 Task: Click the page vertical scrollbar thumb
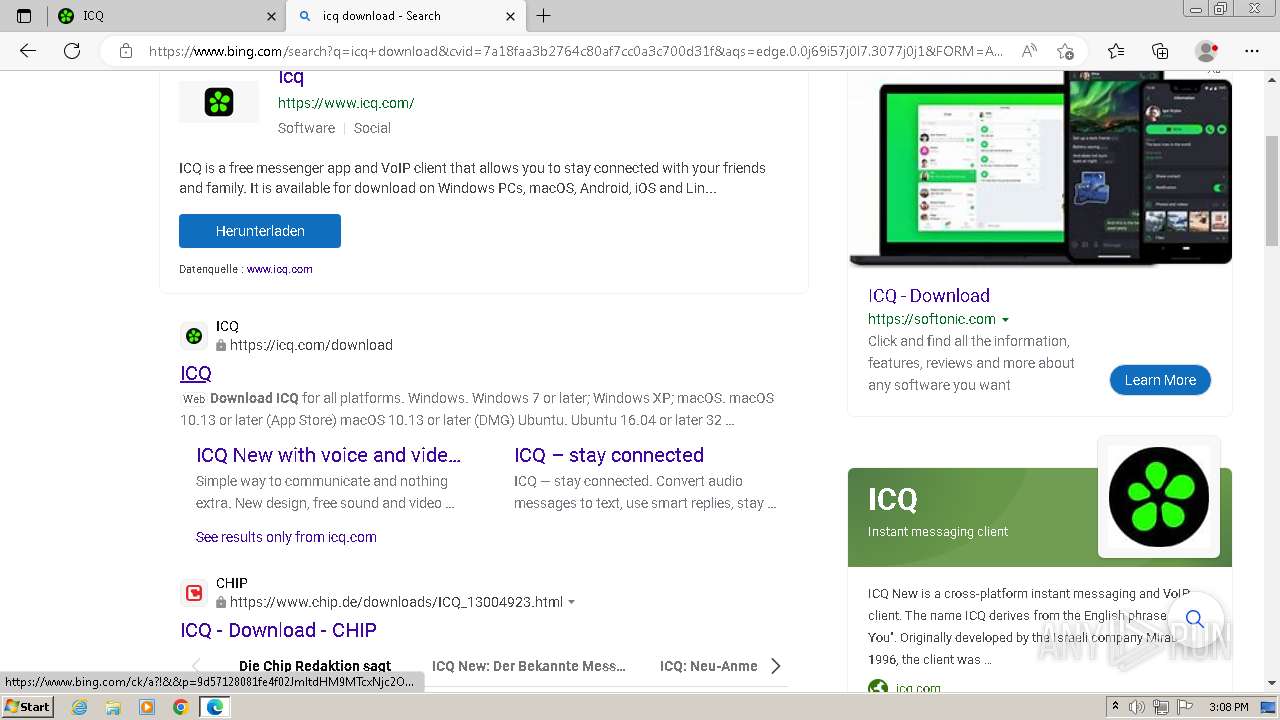1272,190
